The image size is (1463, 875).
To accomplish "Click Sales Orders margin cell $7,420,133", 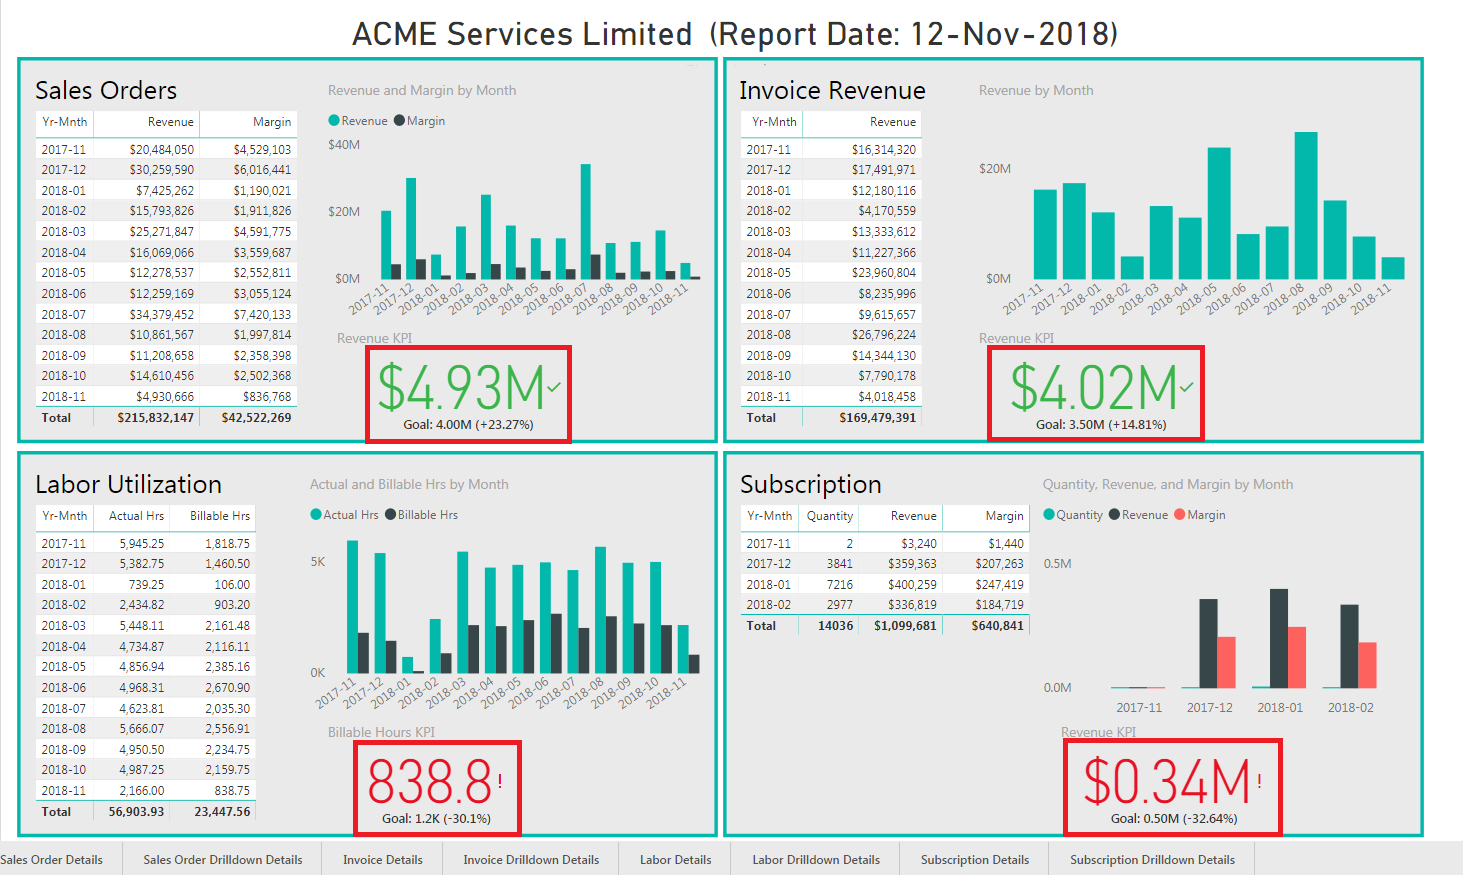I will coord(262,315).
